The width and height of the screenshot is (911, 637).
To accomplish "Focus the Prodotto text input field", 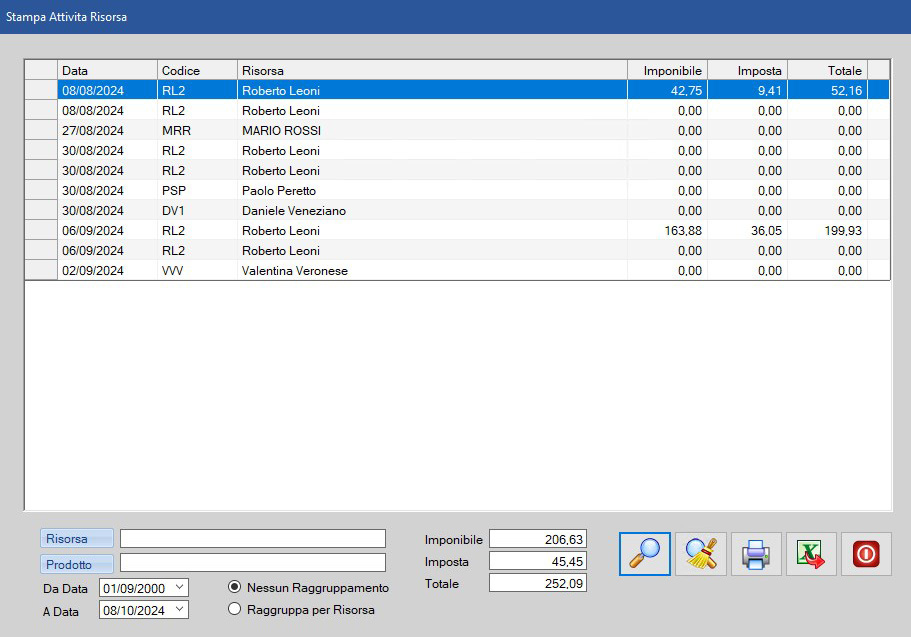I will (252, 563).
